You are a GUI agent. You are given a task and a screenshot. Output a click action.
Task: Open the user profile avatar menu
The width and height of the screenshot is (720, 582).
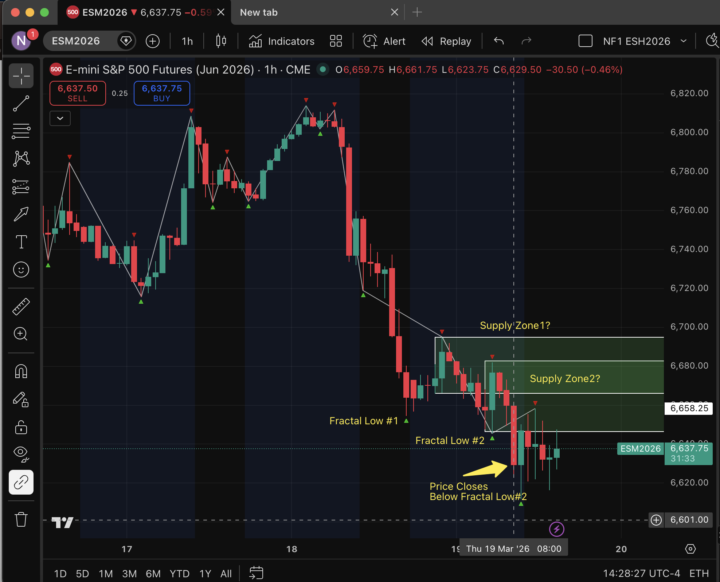(x=21, y=41)
